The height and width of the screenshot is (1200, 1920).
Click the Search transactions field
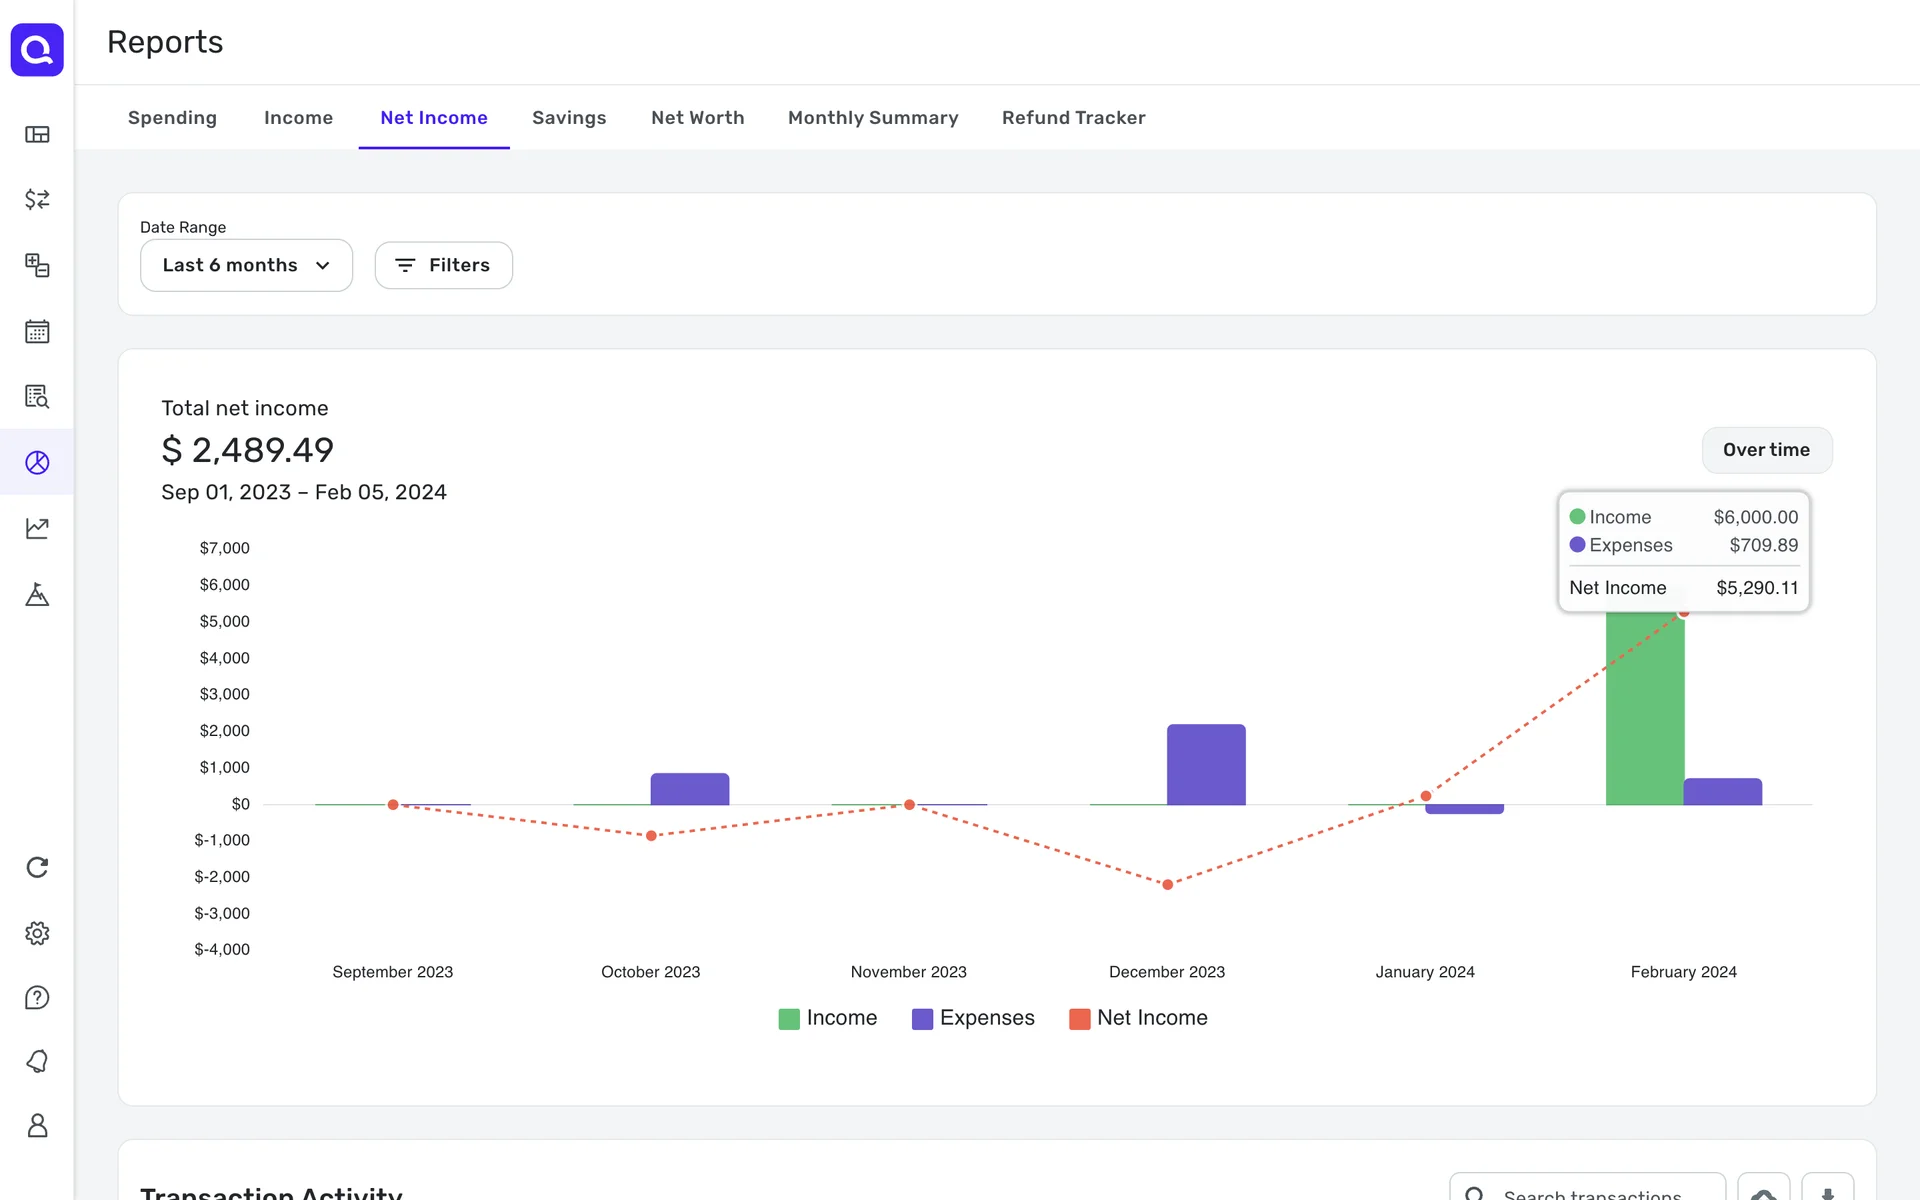(x=1590, y=1192)
